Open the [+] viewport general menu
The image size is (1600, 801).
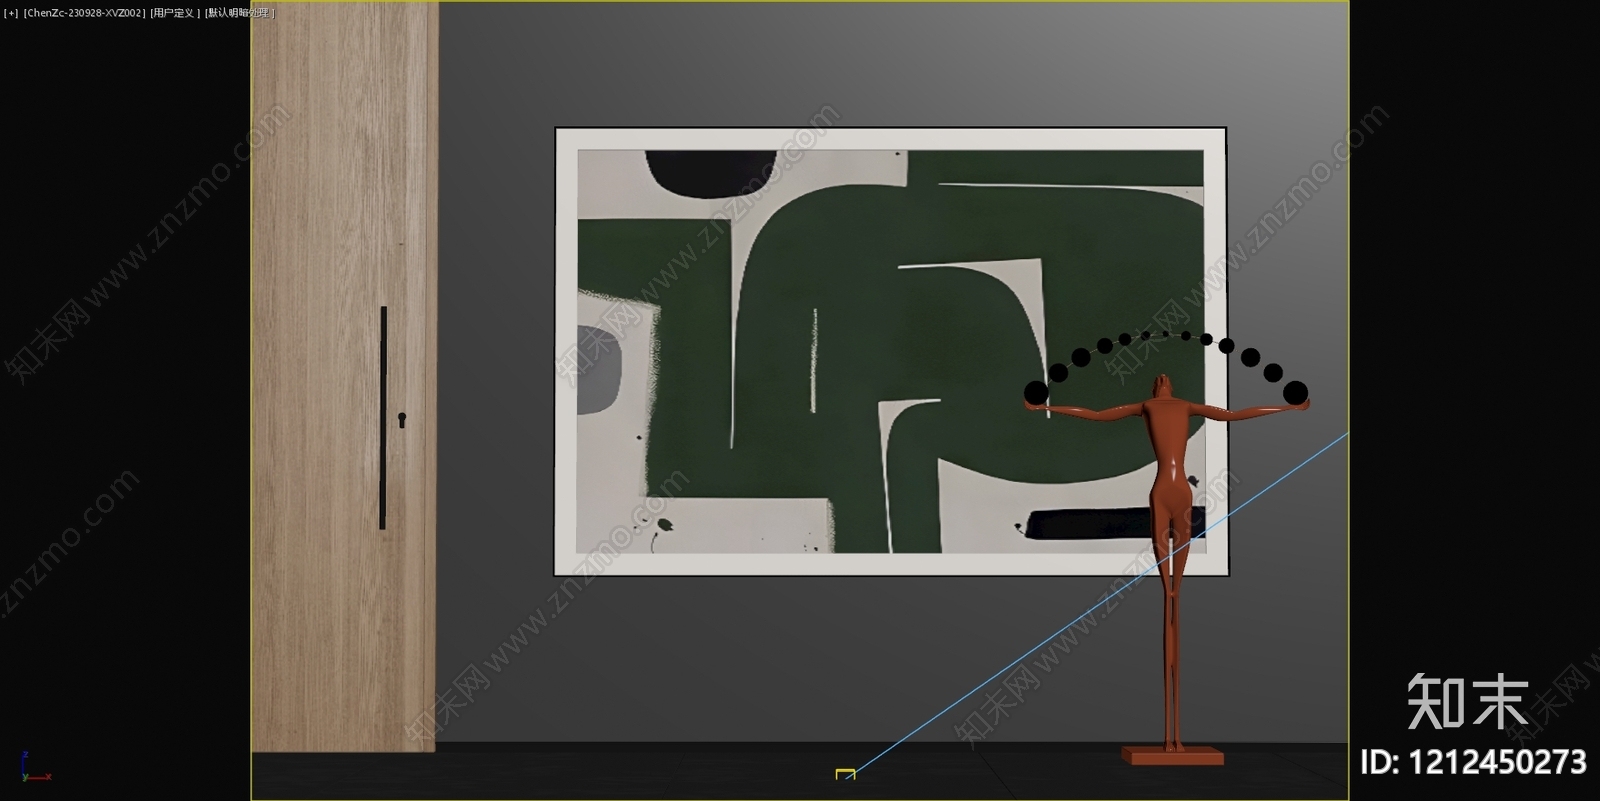[11, 13]
